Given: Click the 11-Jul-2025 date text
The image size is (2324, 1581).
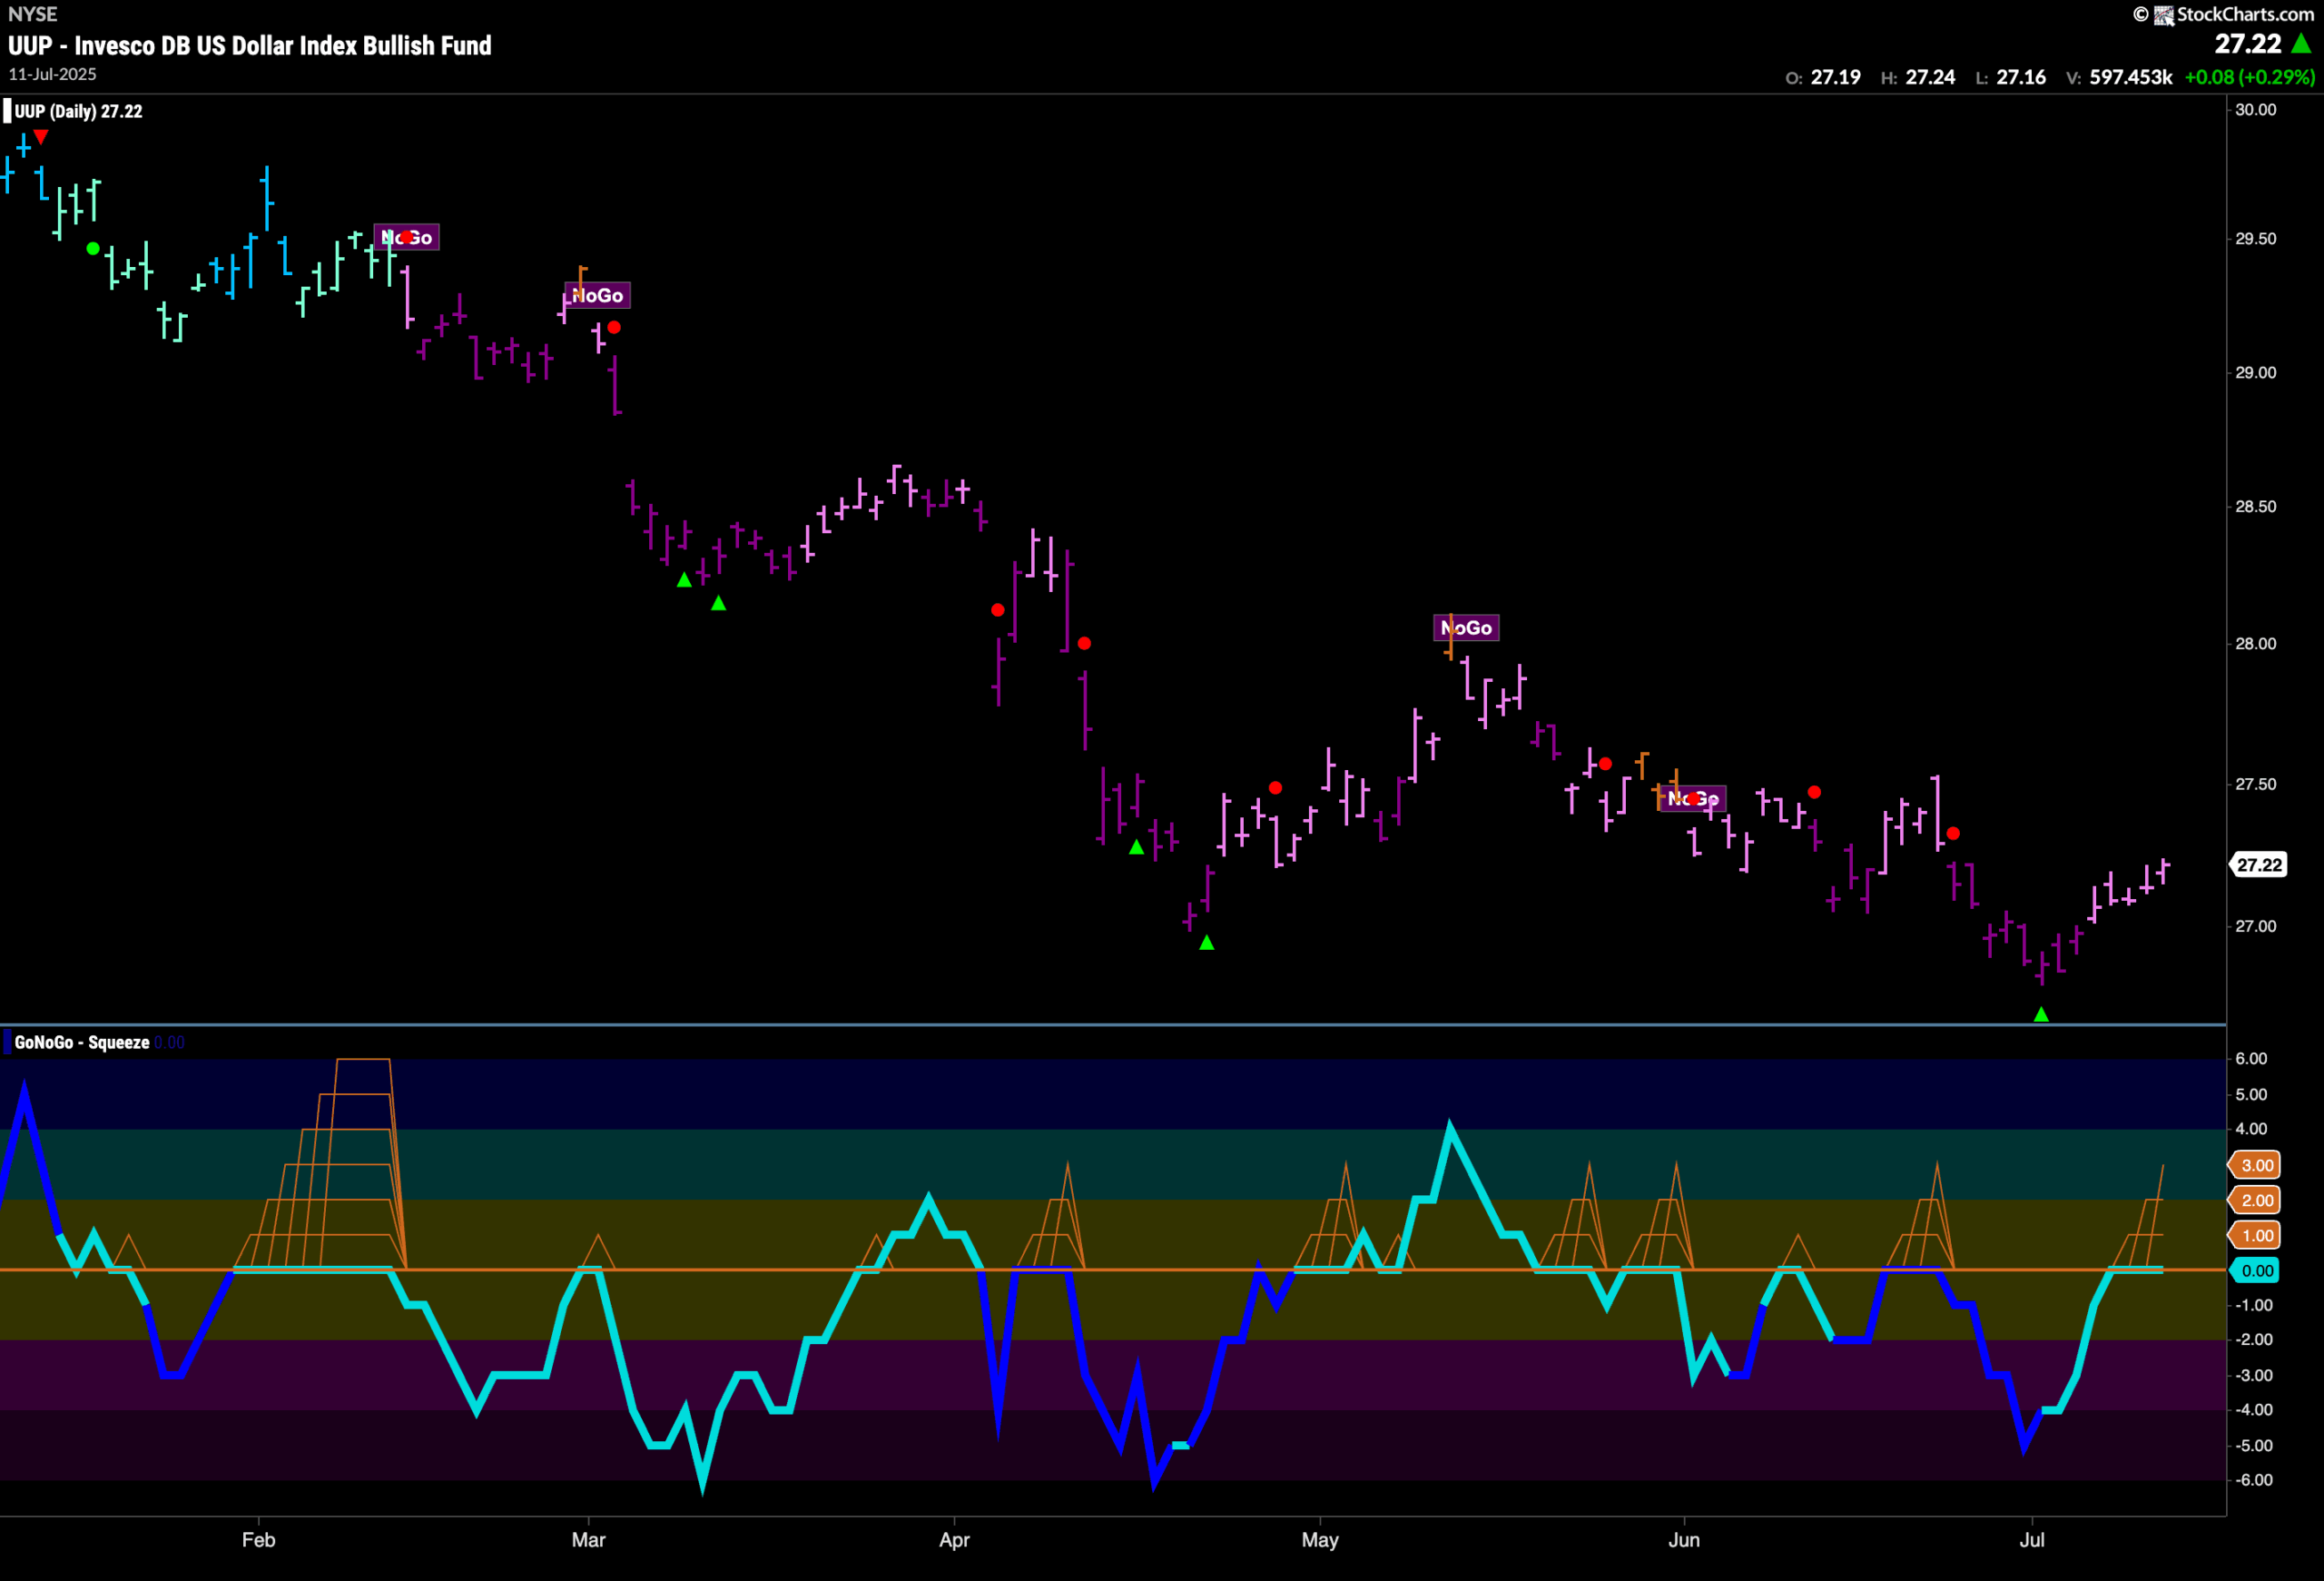Looking at the screenshot, I should [52, 74].
